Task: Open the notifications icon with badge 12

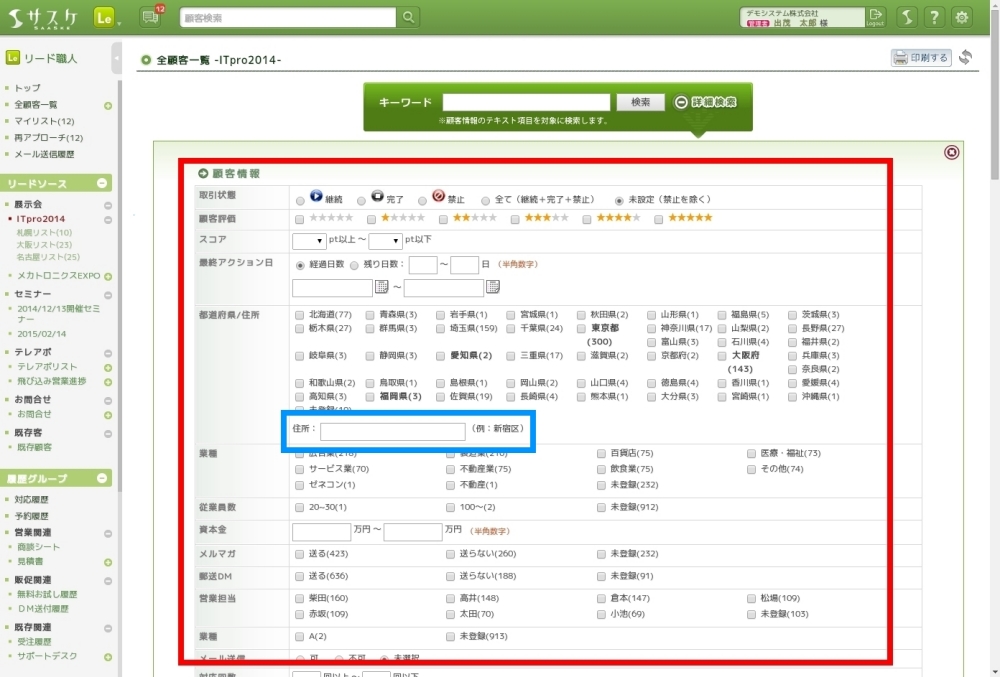Action: [x=152, y=17]
